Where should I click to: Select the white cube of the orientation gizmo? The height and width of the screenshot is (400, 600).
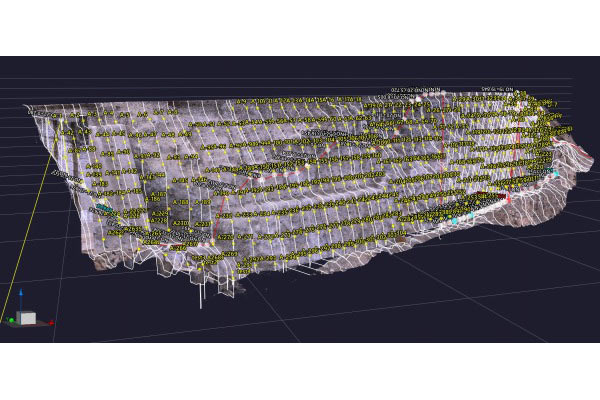[x=28, y=318]
